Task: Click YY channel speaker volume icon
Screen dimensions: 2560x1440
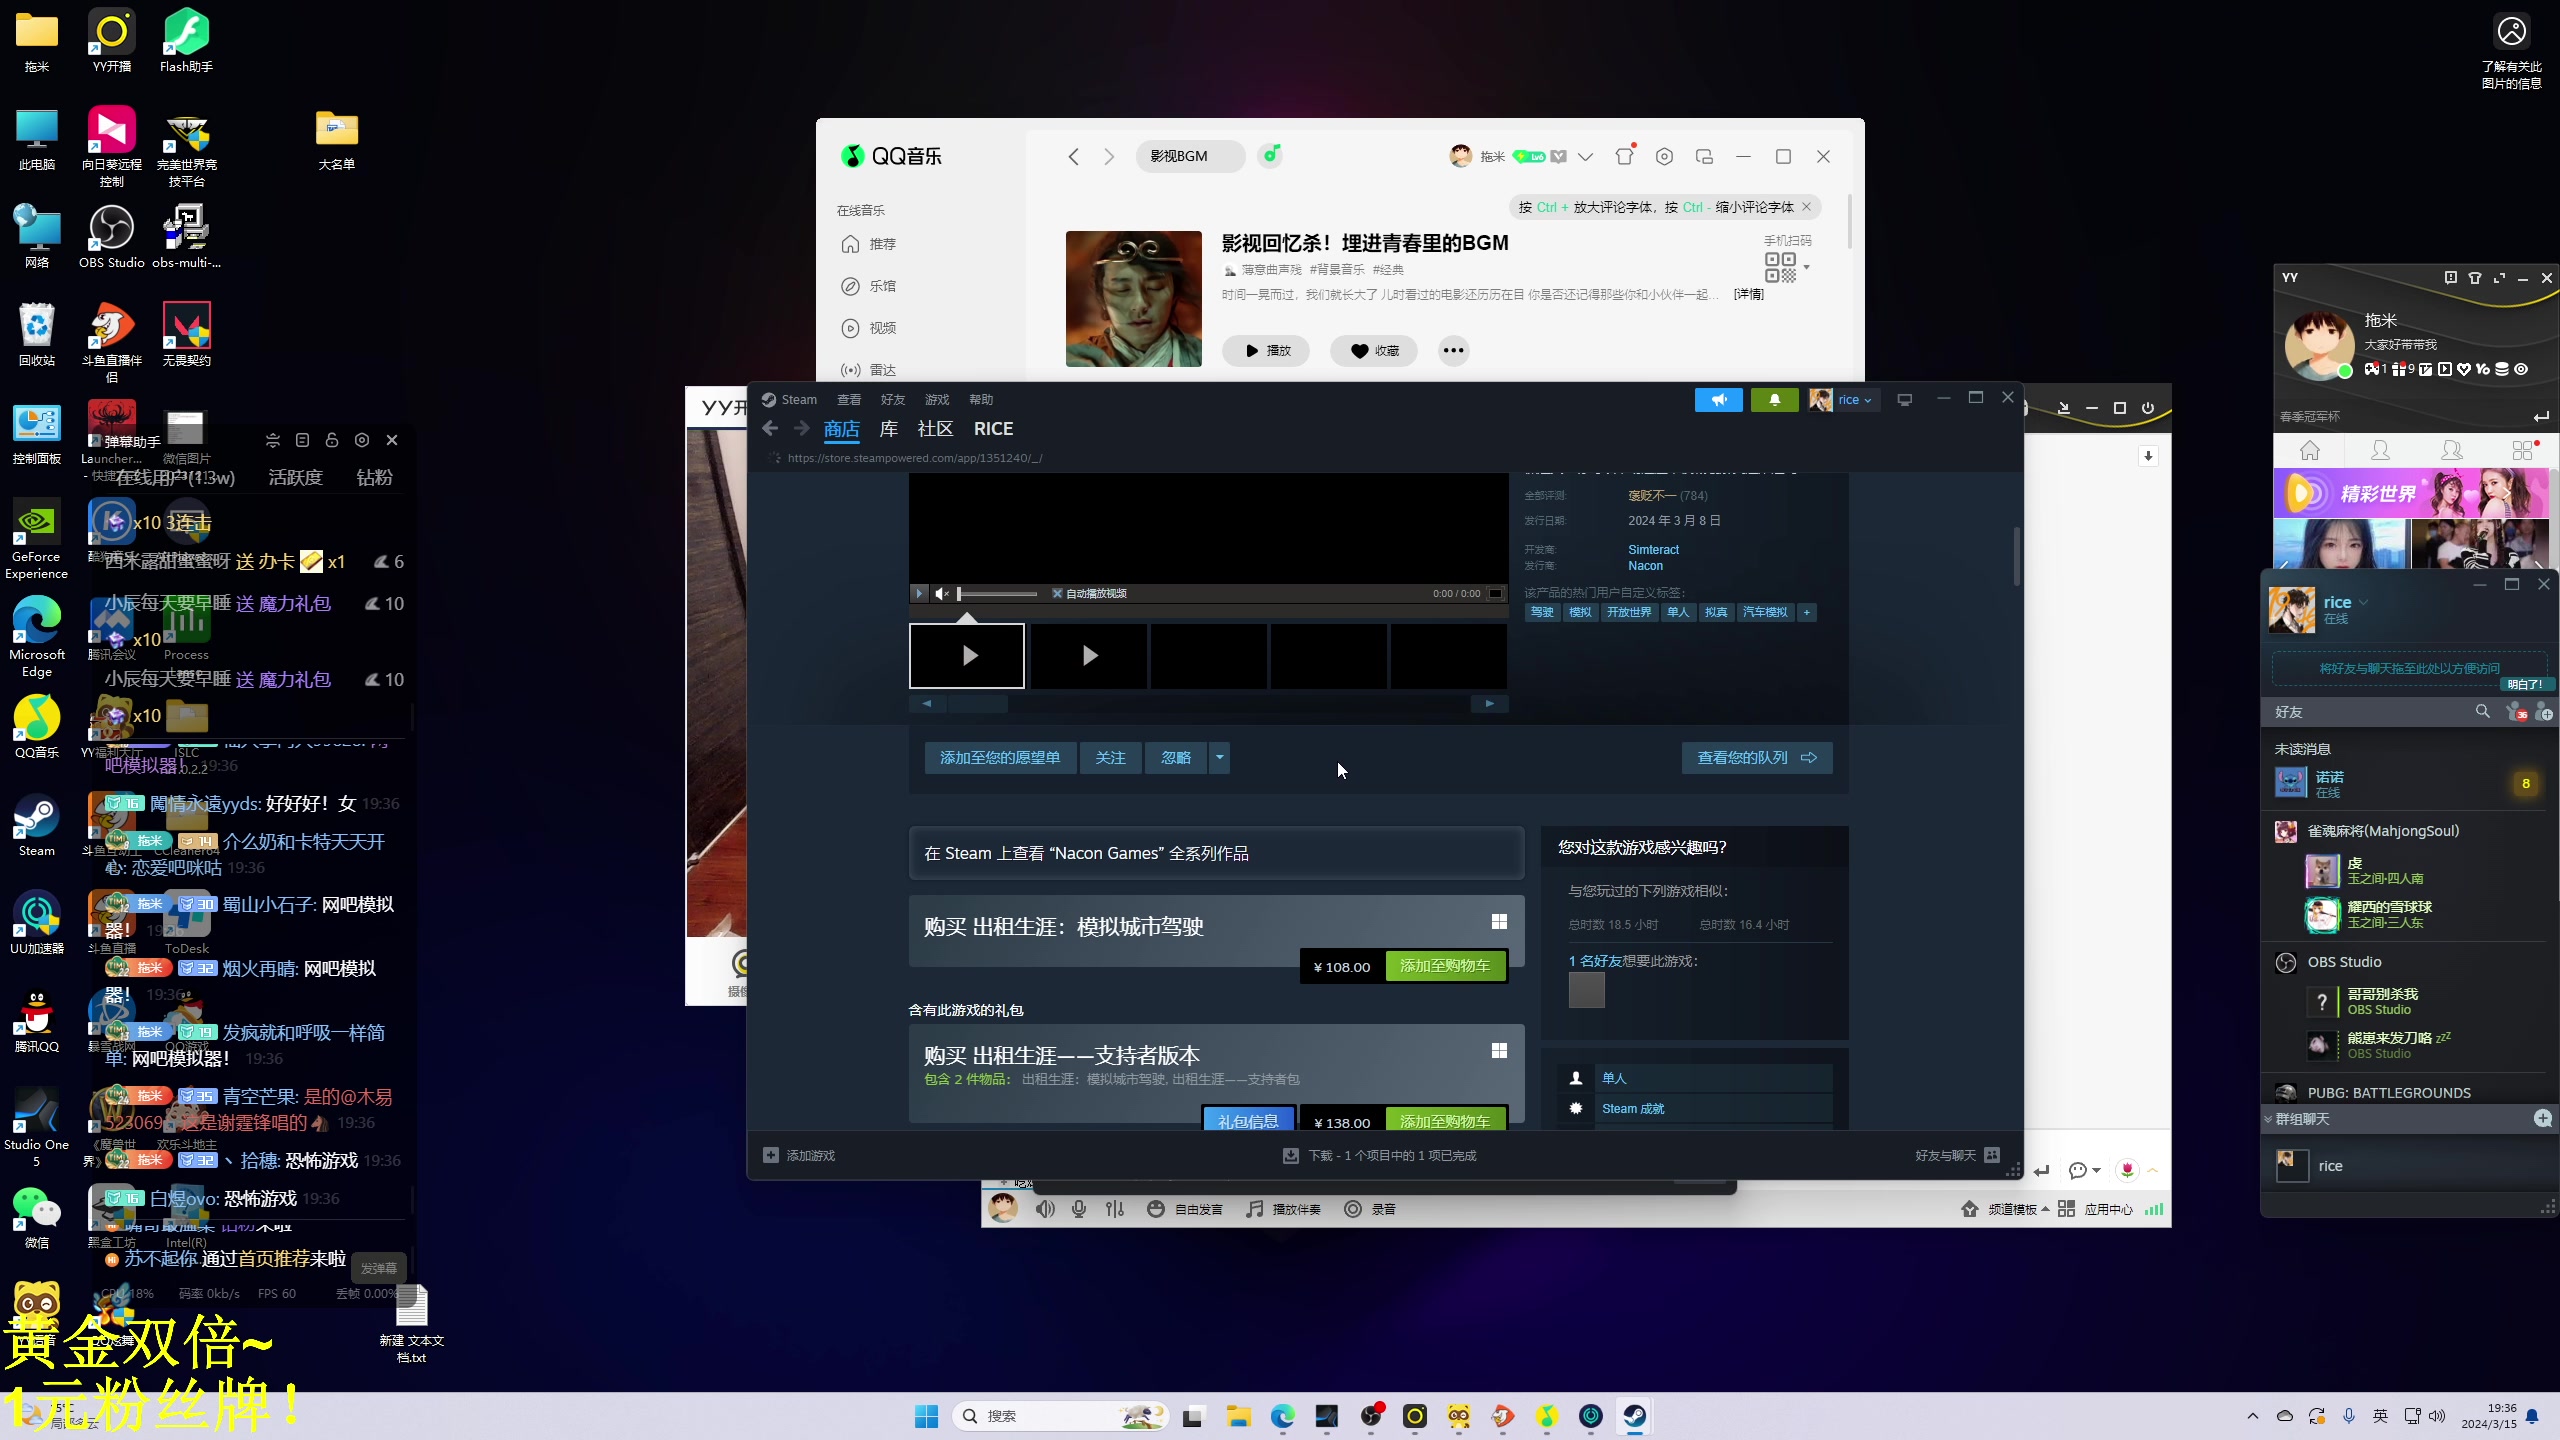Action: (x=1045, y=1209)
